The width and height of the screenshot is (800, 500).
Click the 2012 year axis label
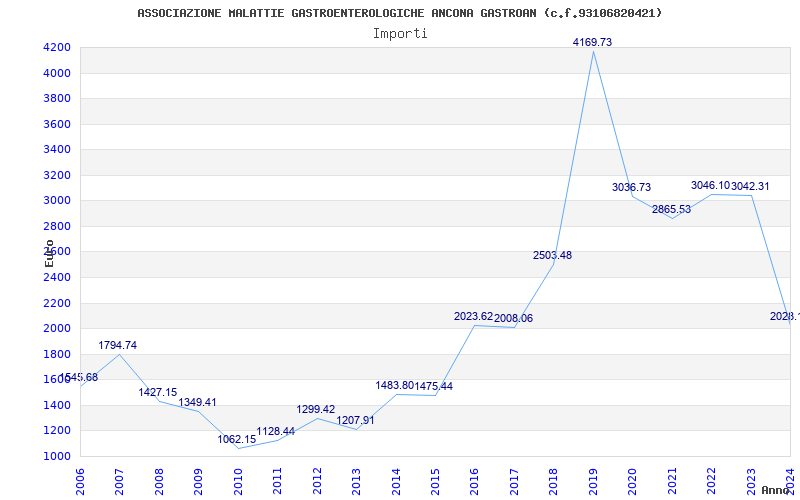pos(317,482)
